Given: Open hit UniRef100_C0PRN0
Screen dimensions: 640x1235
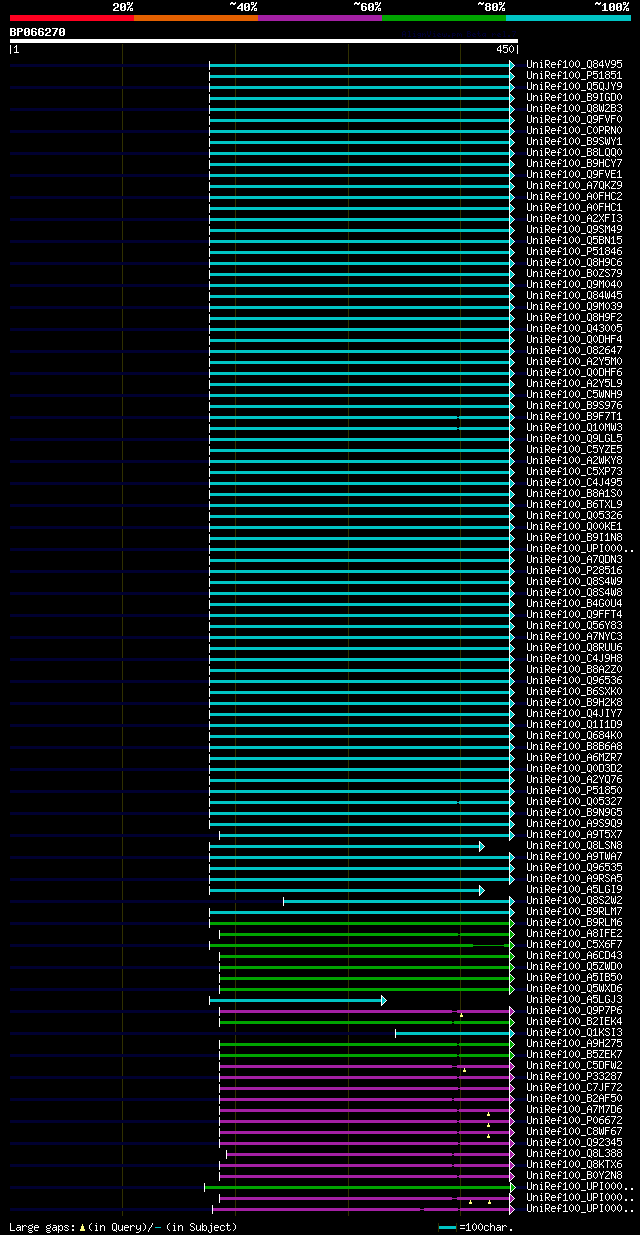Looking at the screenshot, I should tap(574, 130).
